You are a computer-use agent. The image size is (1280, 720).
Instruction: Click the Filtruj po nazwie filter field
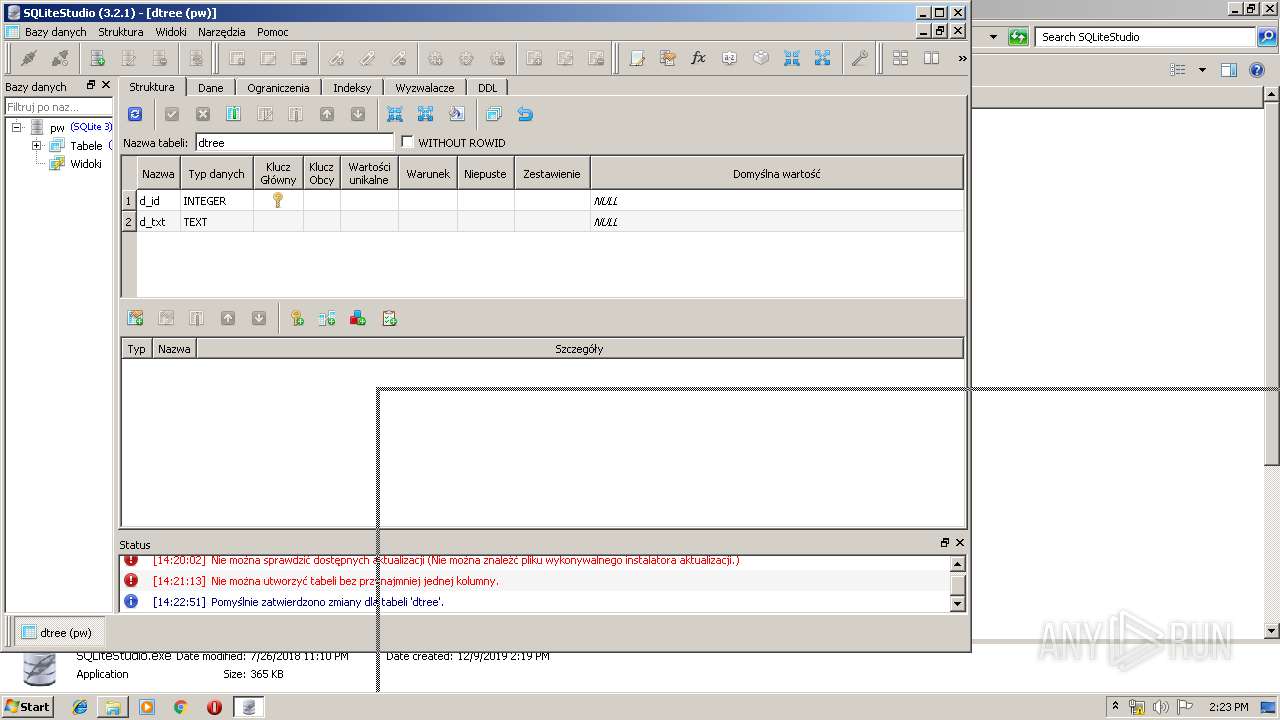click(59, 107)
